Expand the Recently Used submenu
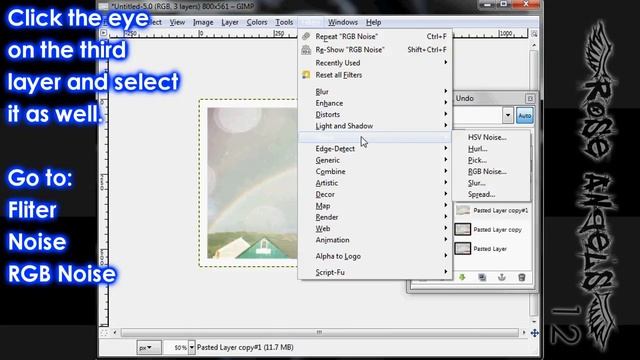The width and height of the screenshot is (640, 360). coord(376,63)
